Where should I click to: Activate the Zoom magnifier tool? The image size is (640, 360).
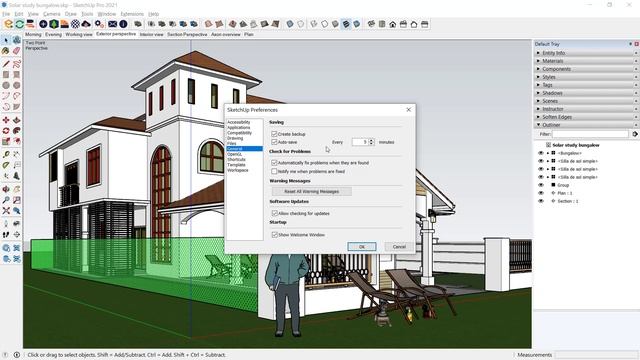tap(6, 200)
